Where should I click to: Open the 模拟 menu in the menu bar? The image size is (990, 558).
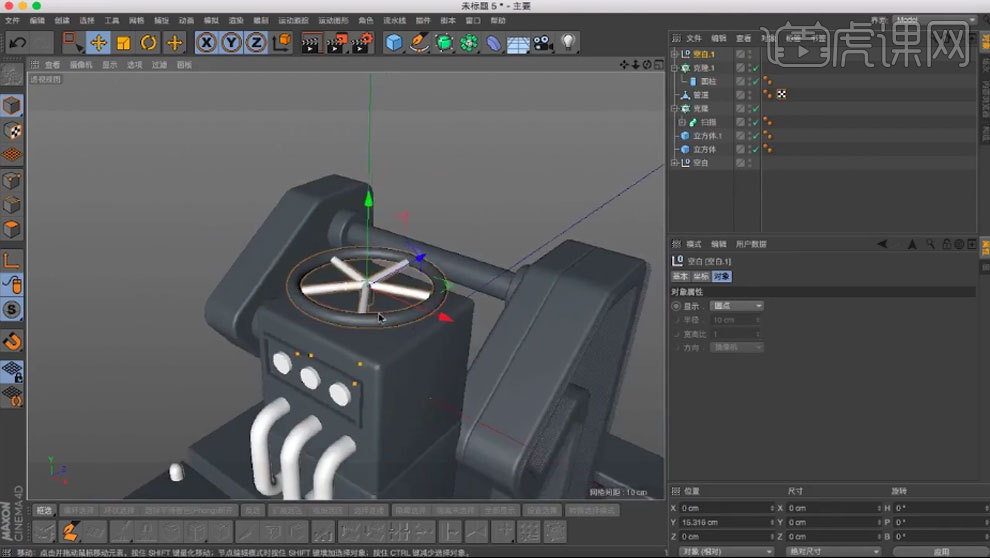pyautogui.click(x=211, y=20)
